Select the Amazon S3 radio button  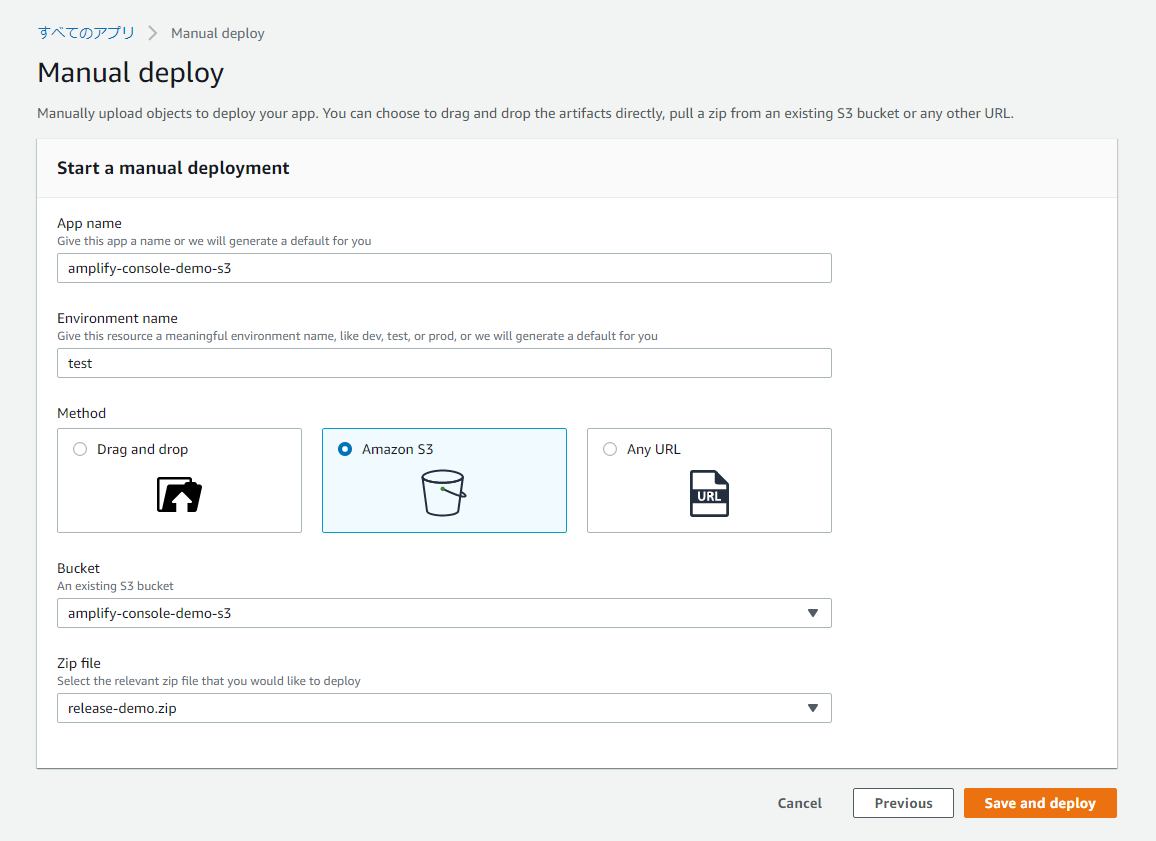344,449
